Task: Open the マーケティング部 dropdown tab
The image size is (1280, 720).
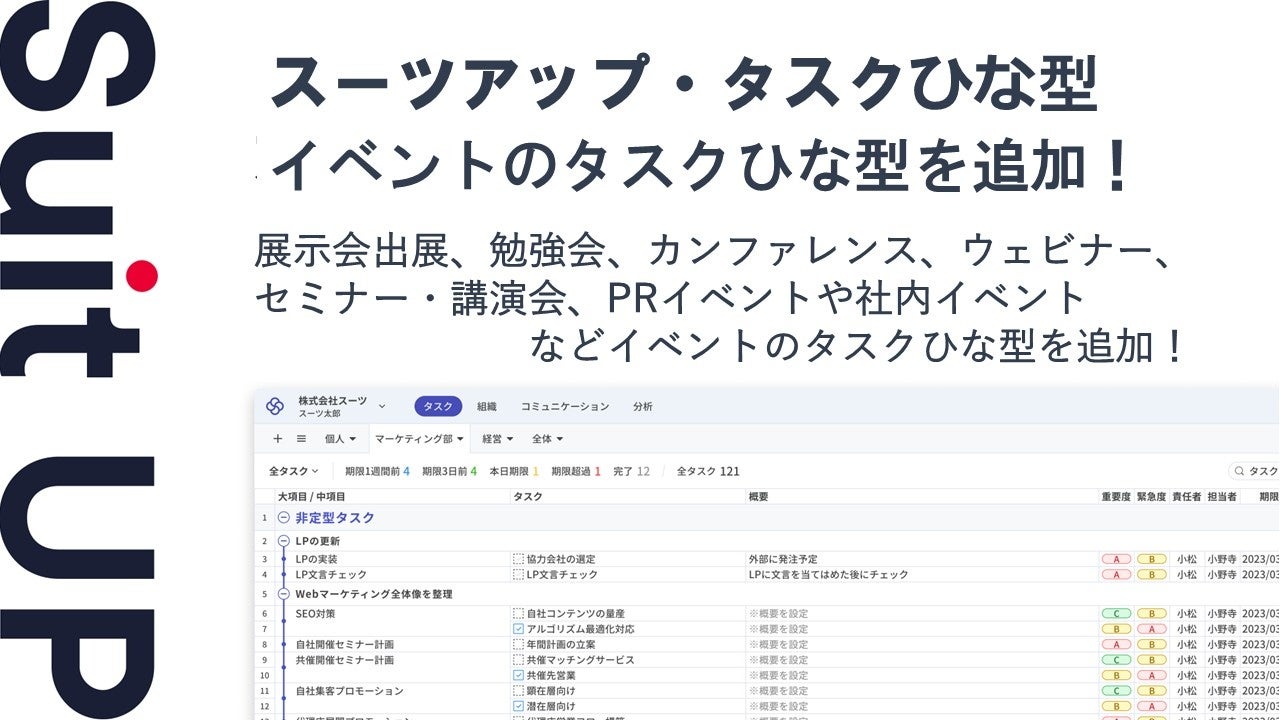Action: click(x=419, y=438)
